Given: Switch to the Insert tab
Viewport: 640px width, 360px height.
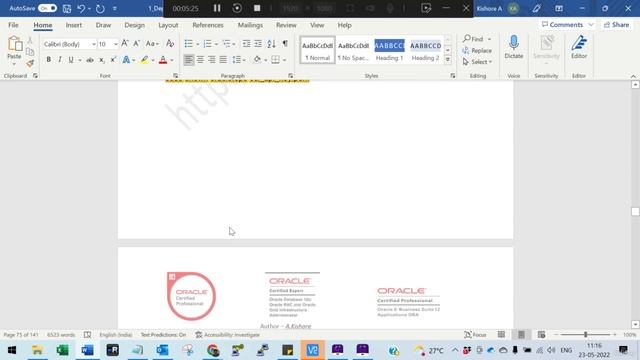Looking at the screenshot, I should tap(74, 25).
